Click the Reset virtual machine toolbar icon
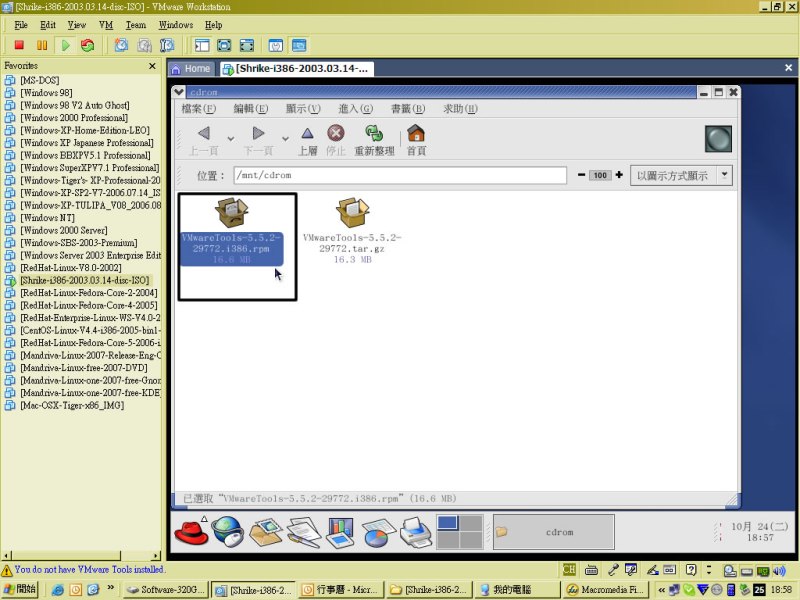Screen dimensions: 800x600 (88, 45)
